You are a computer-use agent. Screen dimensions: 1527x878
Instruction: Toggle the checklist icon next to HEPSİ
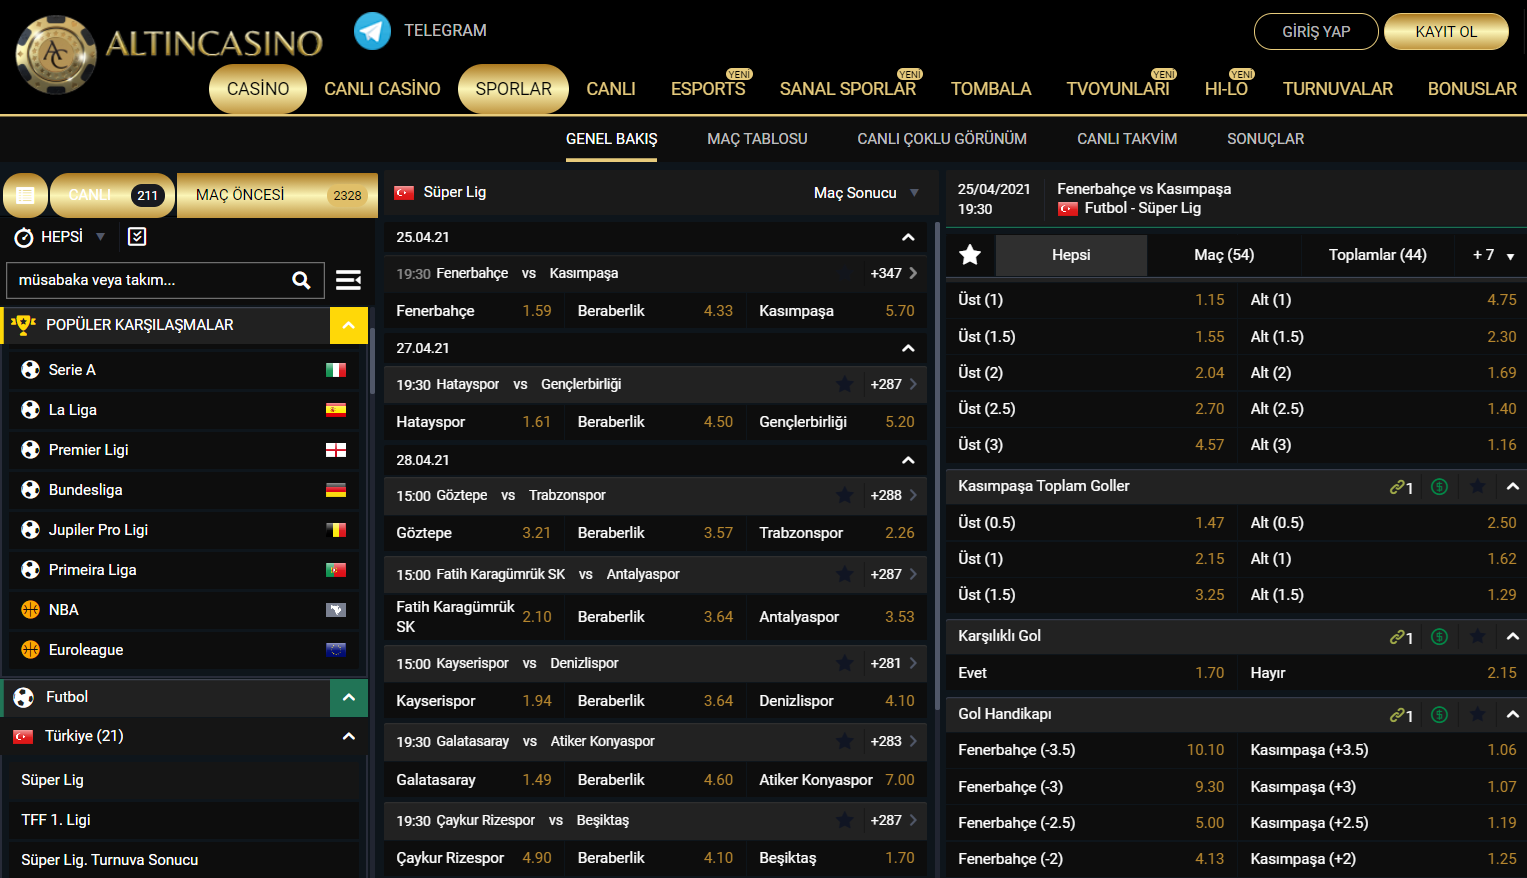click(137, 236)
